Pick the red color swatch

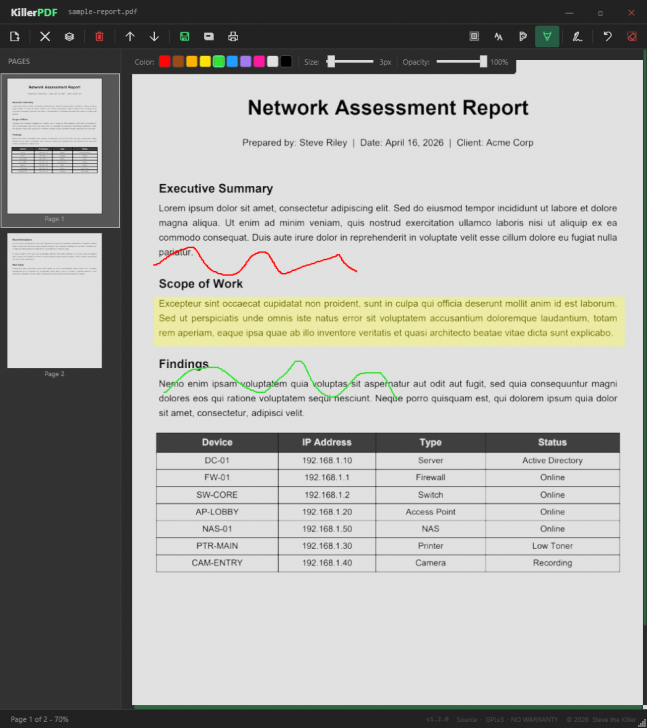[165, 62]
